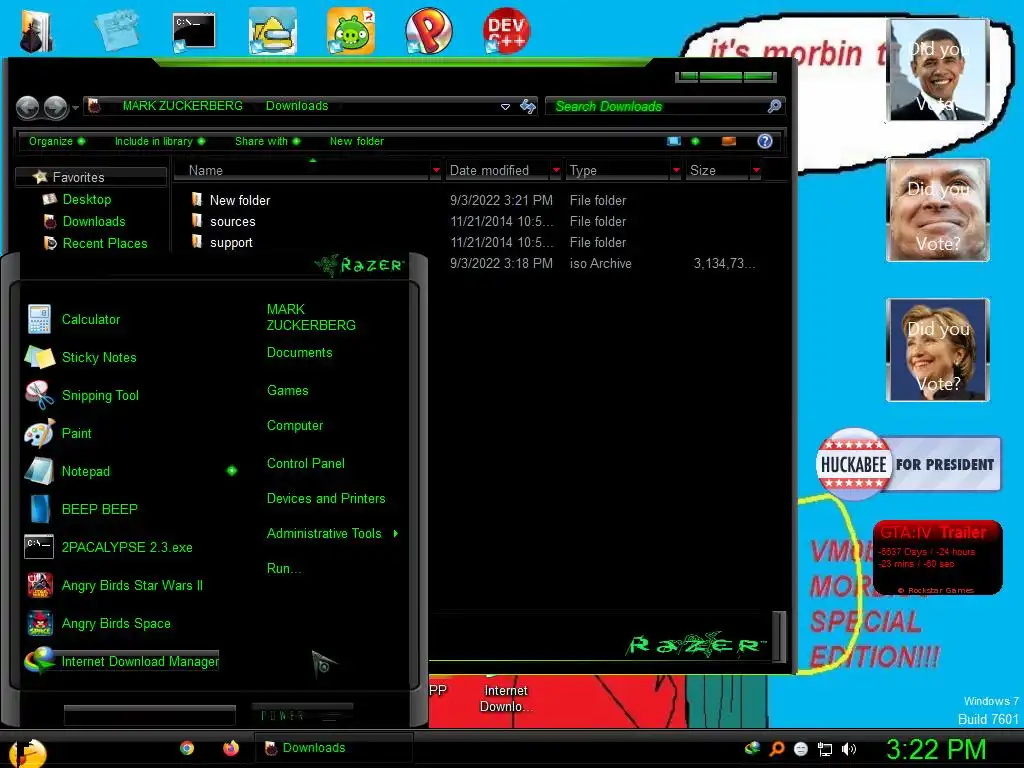Screen dimensions: 1024x768
Task: Open the Run... dialog entry
Action: click(x=284, y=569)
